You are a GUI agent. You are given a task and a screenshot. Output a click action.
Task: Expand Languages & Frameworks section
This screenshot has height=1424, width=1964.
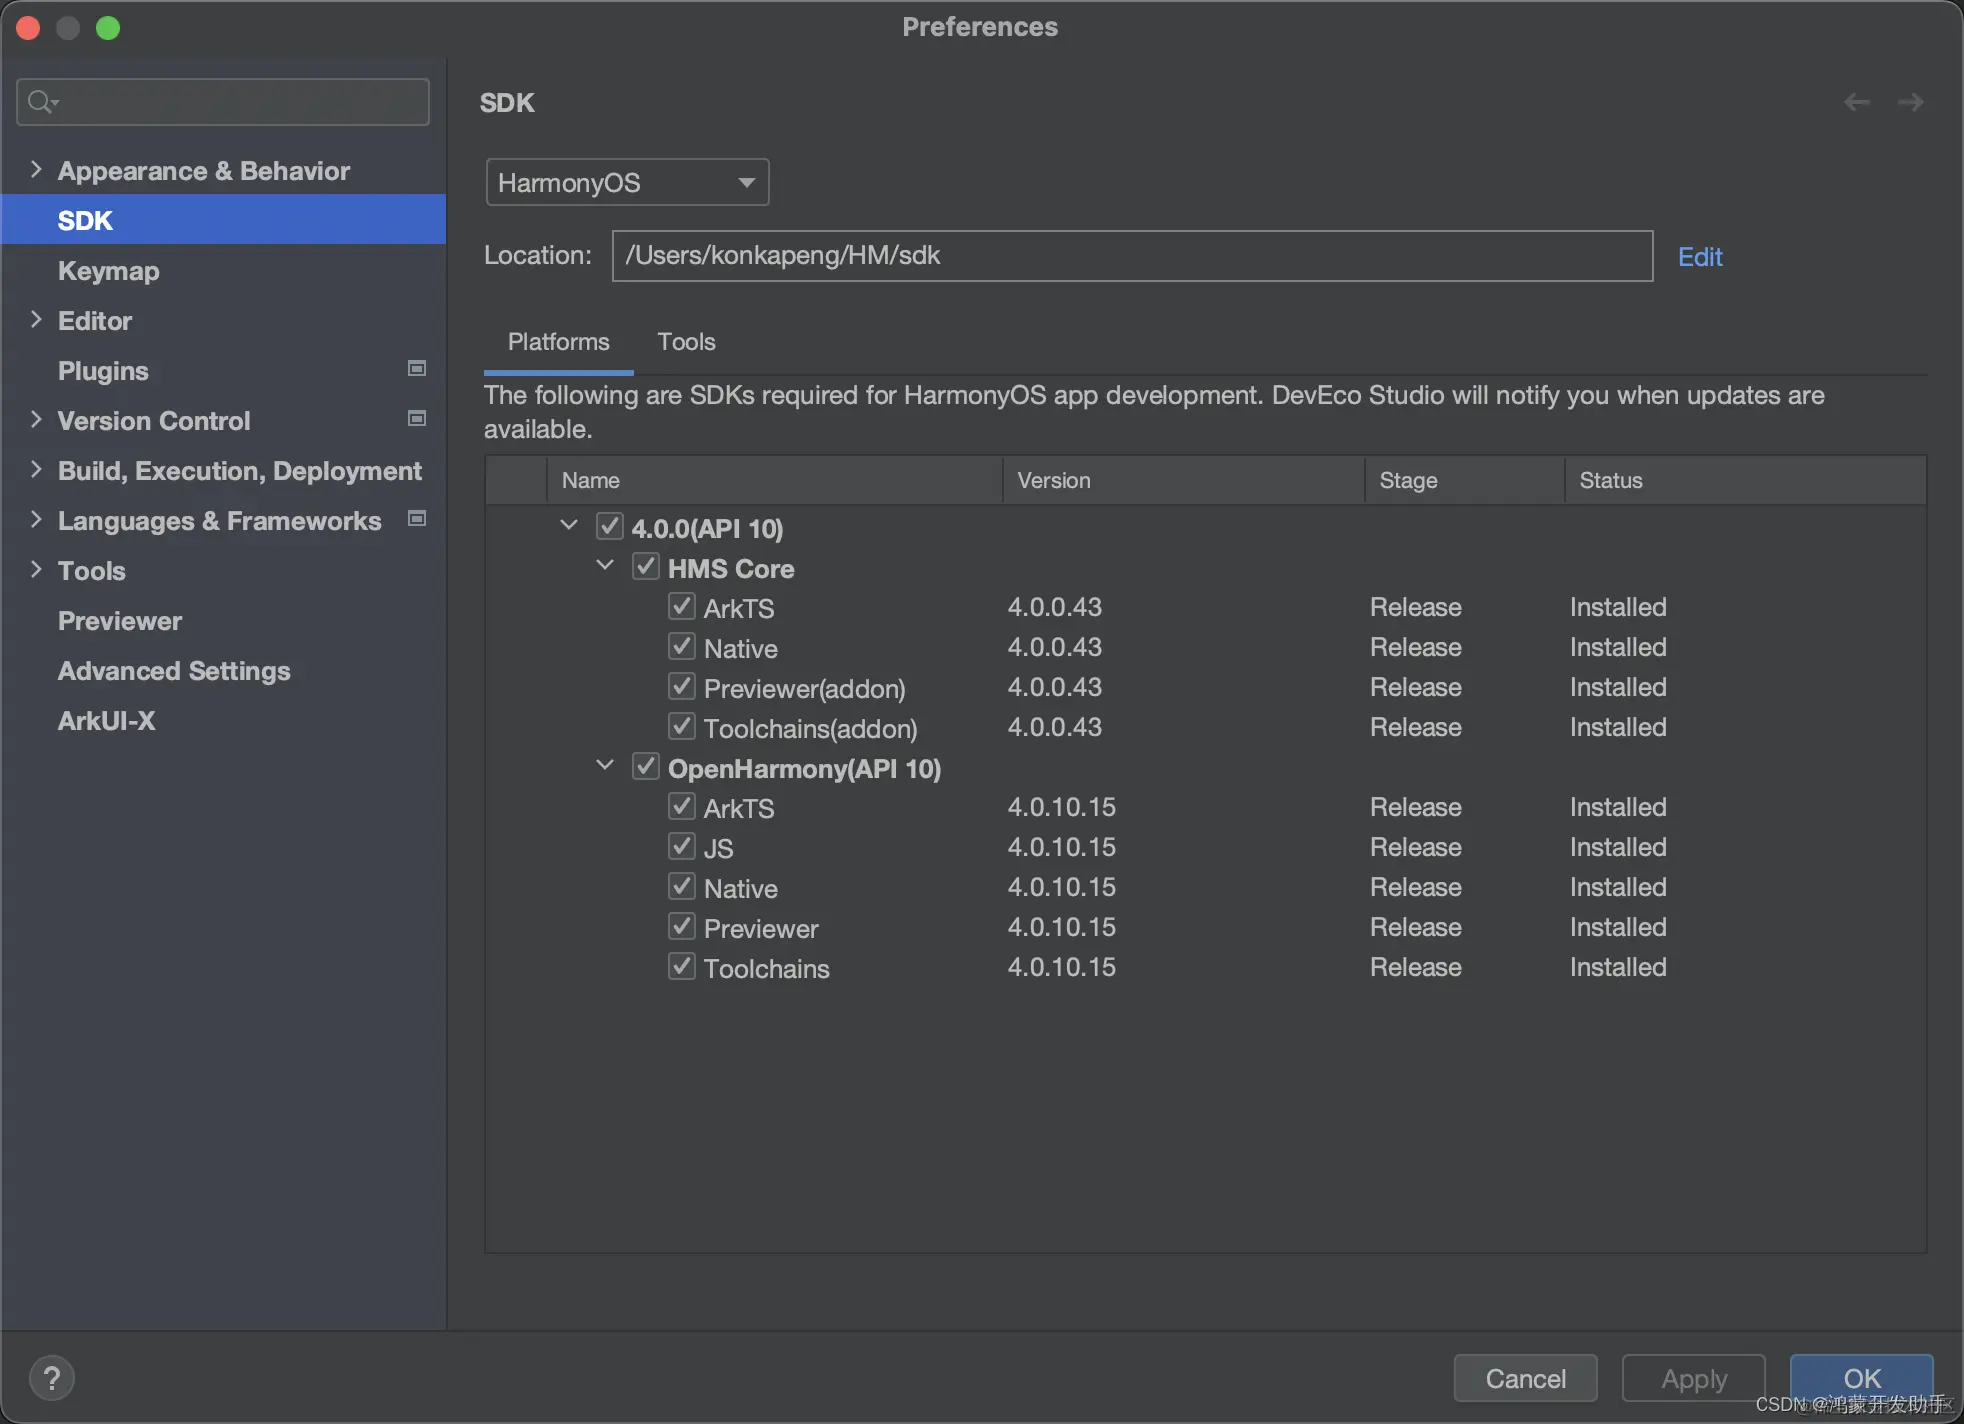36,519
